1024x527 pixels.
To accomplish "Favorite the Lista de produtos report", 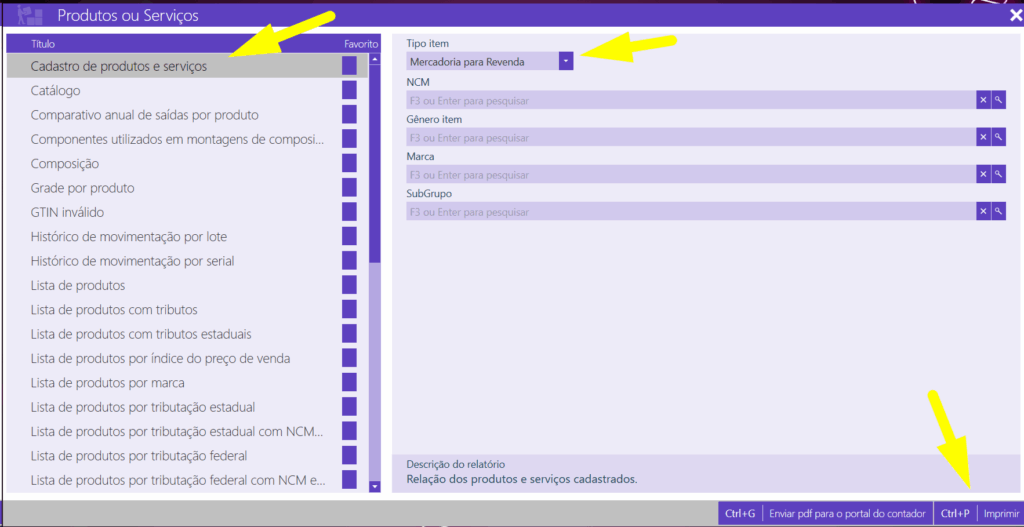I will tap(349, 285).
